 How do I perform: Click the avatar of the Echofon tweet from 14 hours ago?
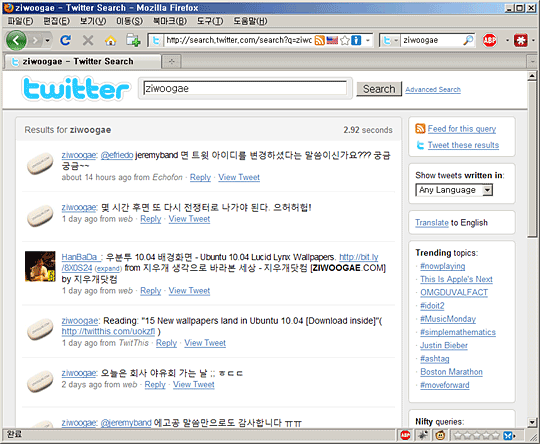click(40, 164)
